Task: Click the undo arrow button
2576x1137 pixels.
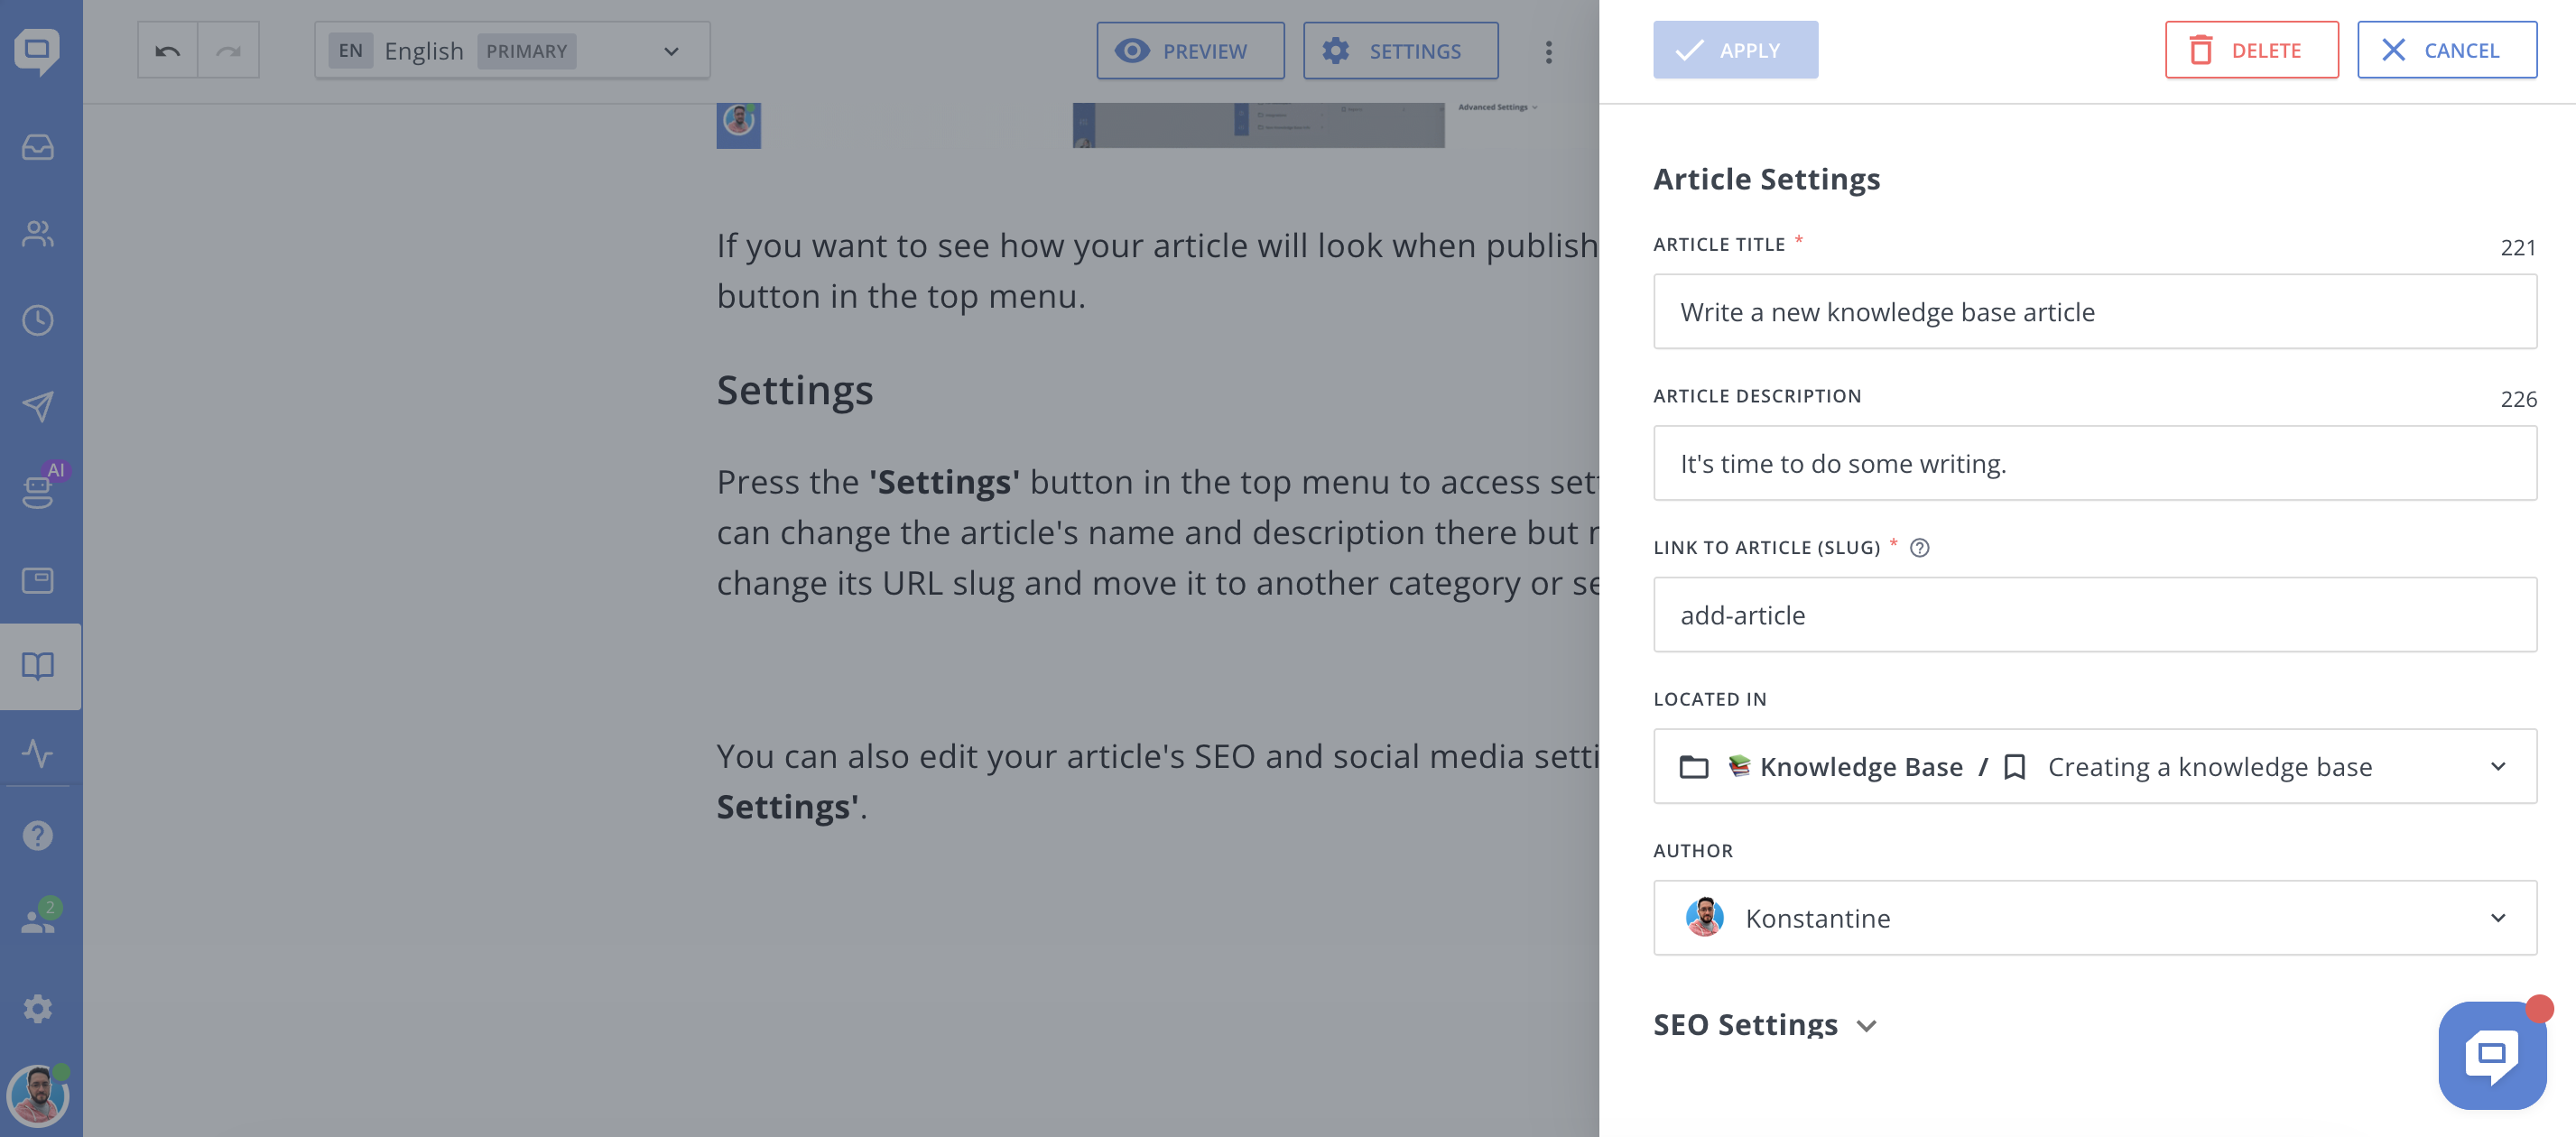Action: pyautogui.click(x=167, y=50)
